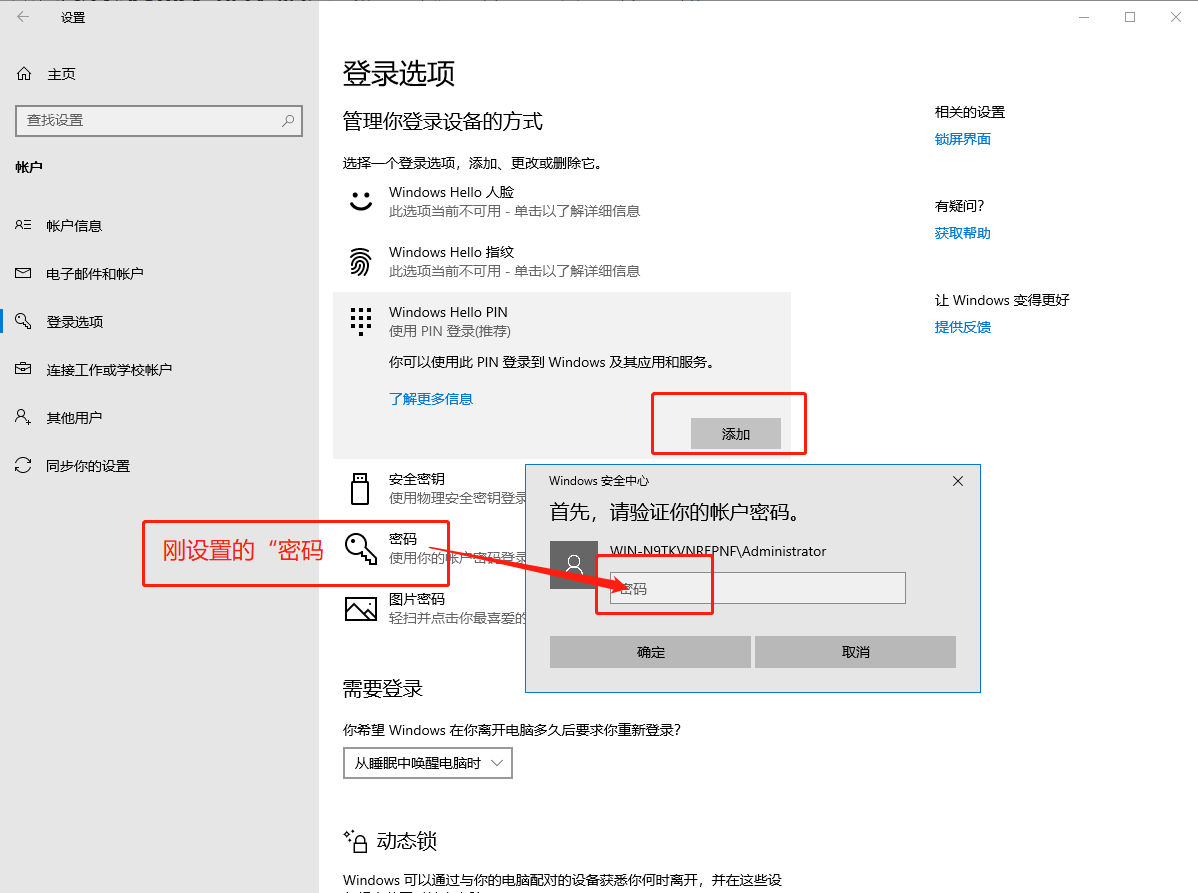Viewport: 1198px width, 893px height.
Task: Click the Windows Hello PIN dots icon
Action: point(360,320)
